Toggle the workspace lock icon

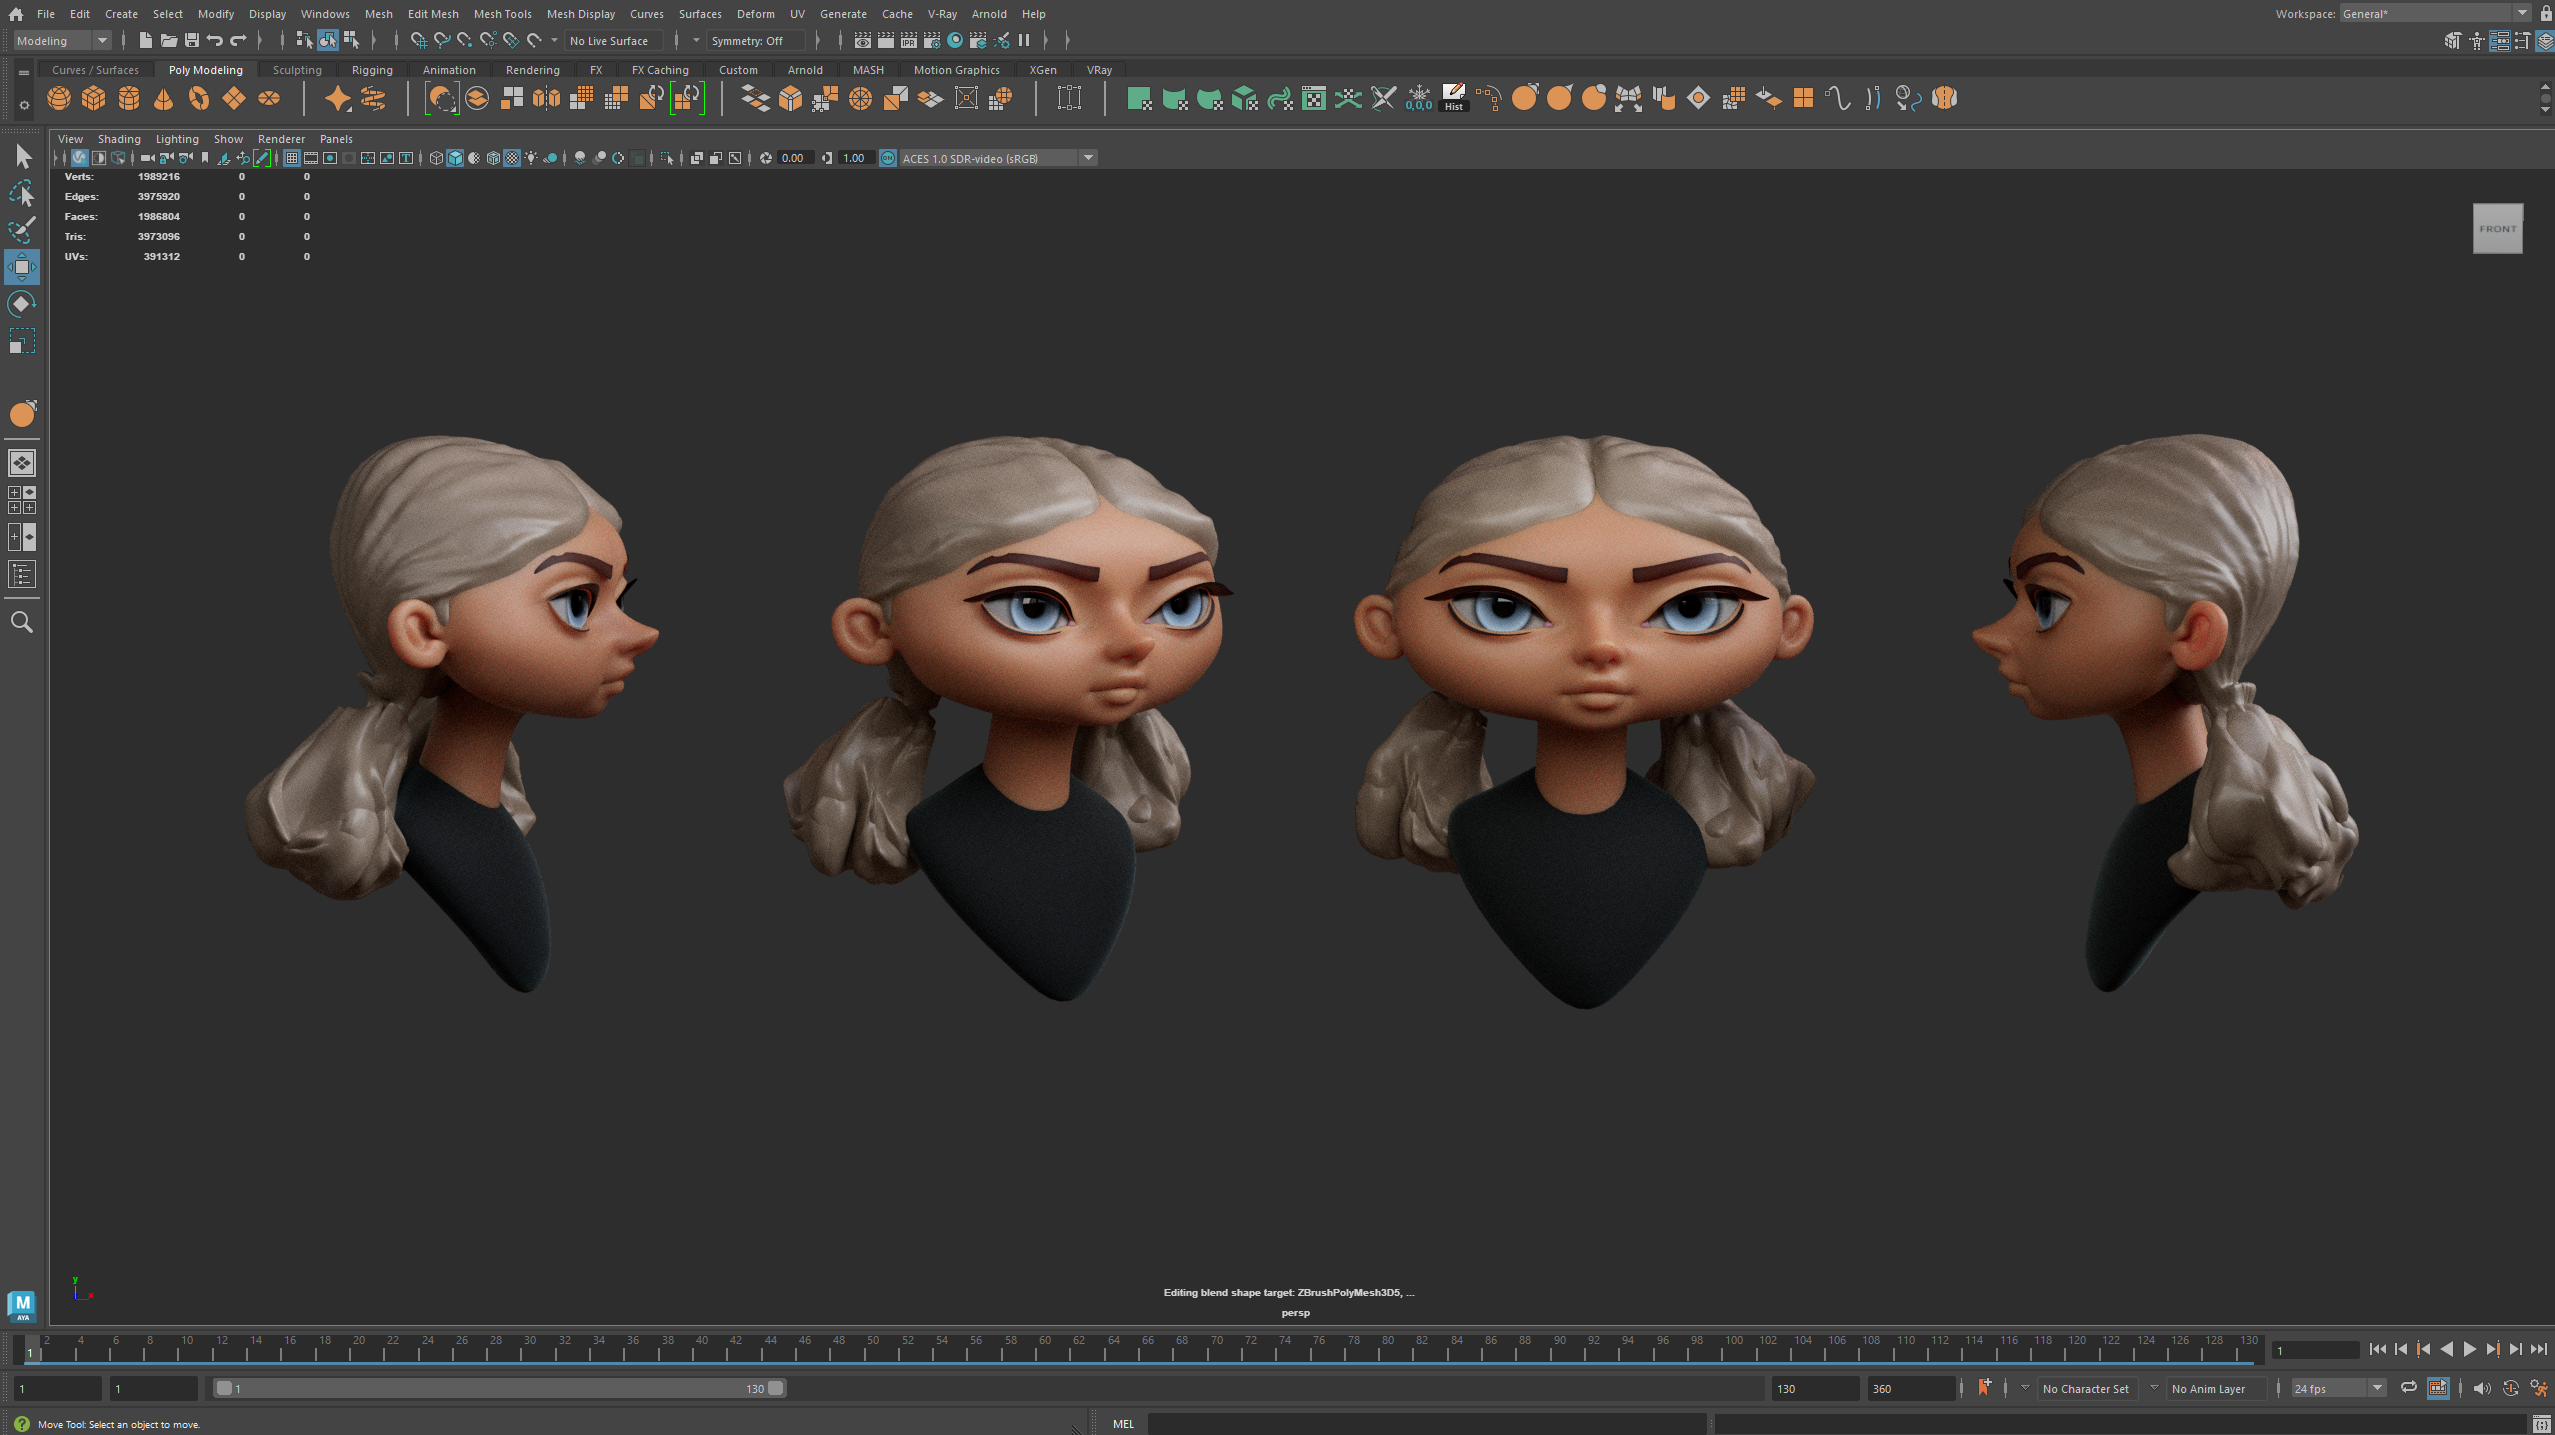[2546, 13]
